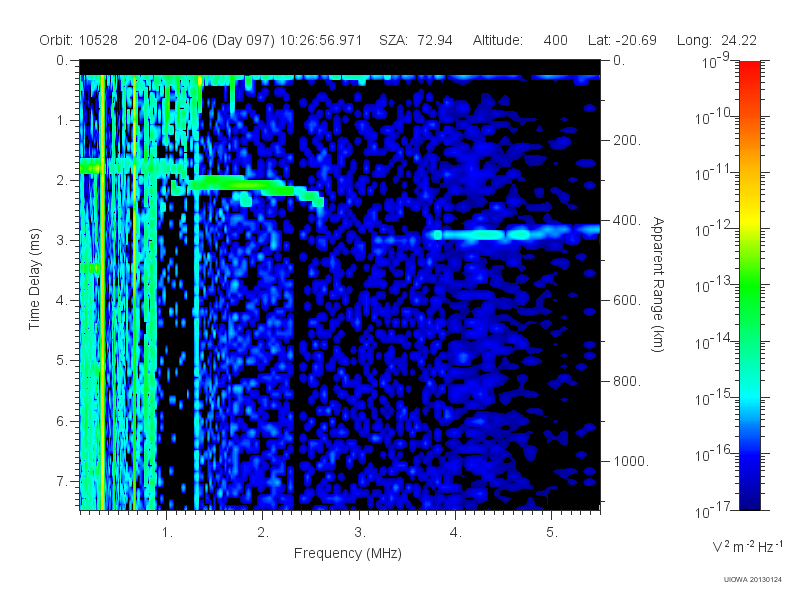Click the V² m⁻² Hz⁻¹ units label
Image resolution: width=800 pixels, height=600 pixels.
pos(747,546)
